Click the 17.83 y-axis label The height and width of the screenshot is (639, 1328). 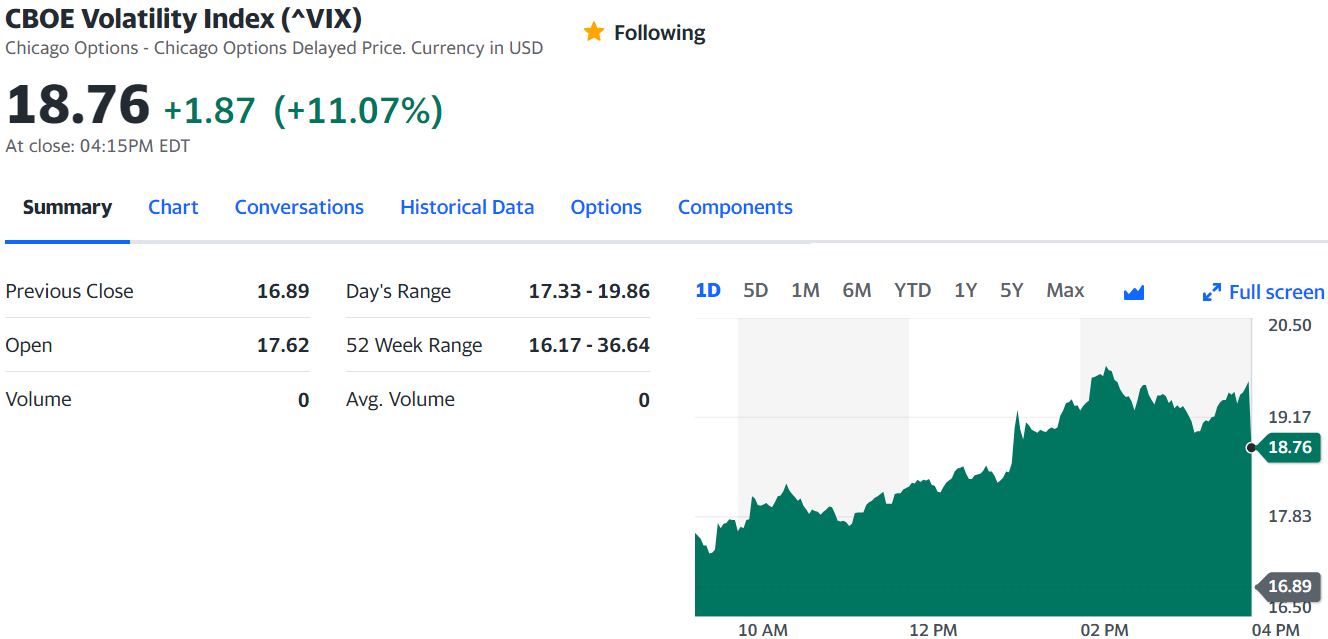click(x=1289, y=516)
